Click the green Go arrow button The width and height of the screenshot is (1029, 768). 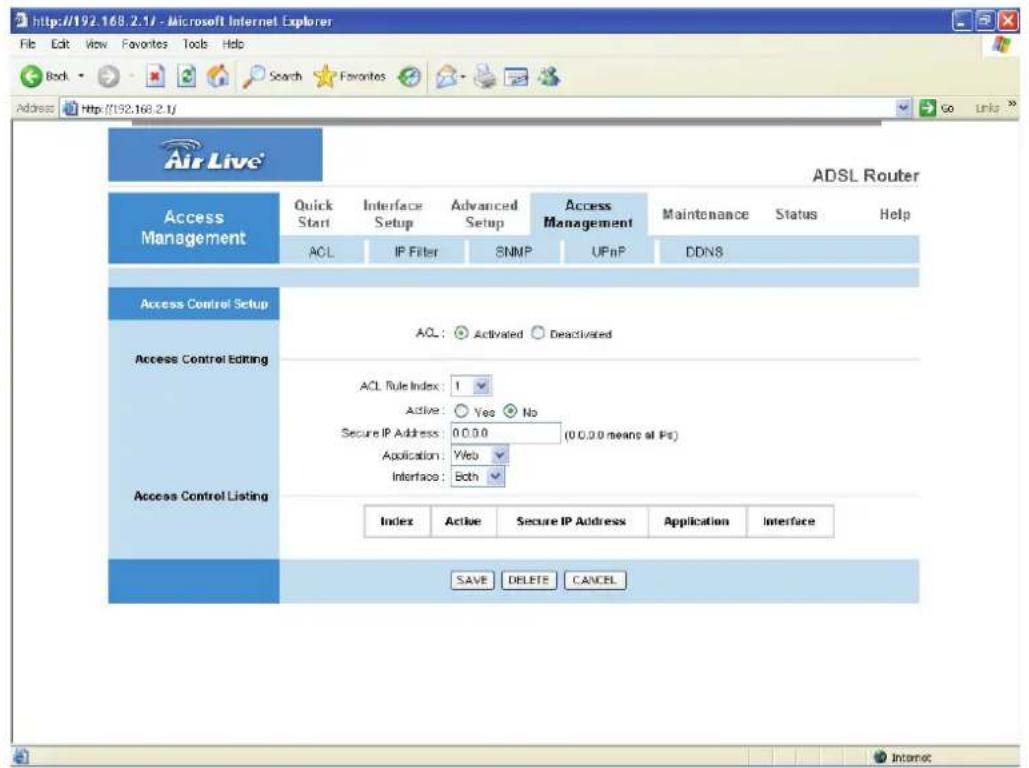click(927, 108)
